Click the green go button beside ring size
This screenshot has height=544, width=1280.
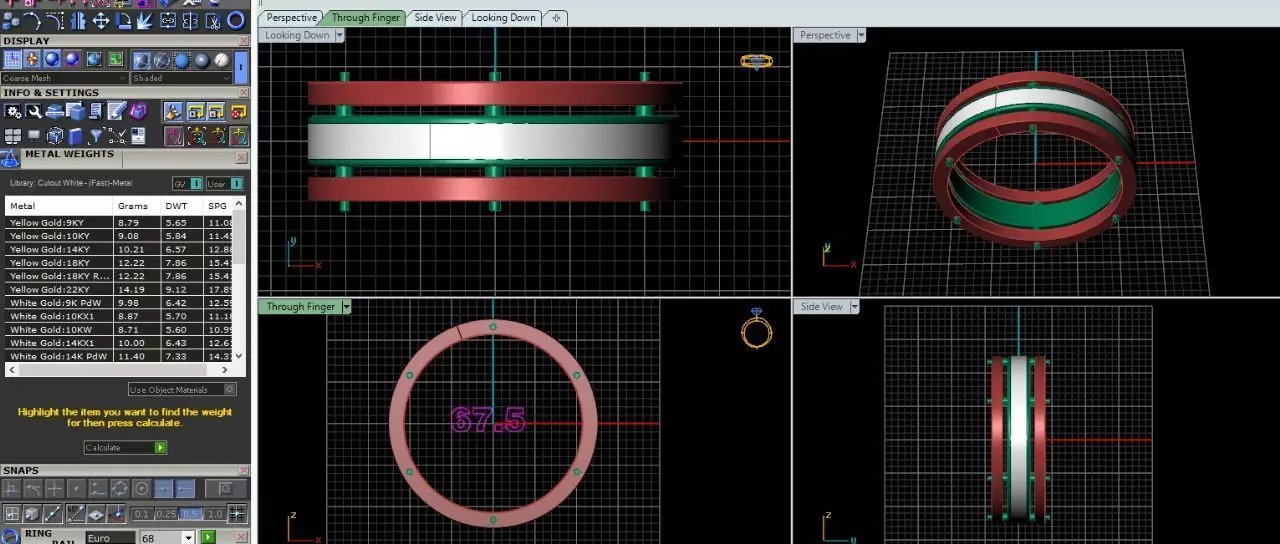coord(208,537)
